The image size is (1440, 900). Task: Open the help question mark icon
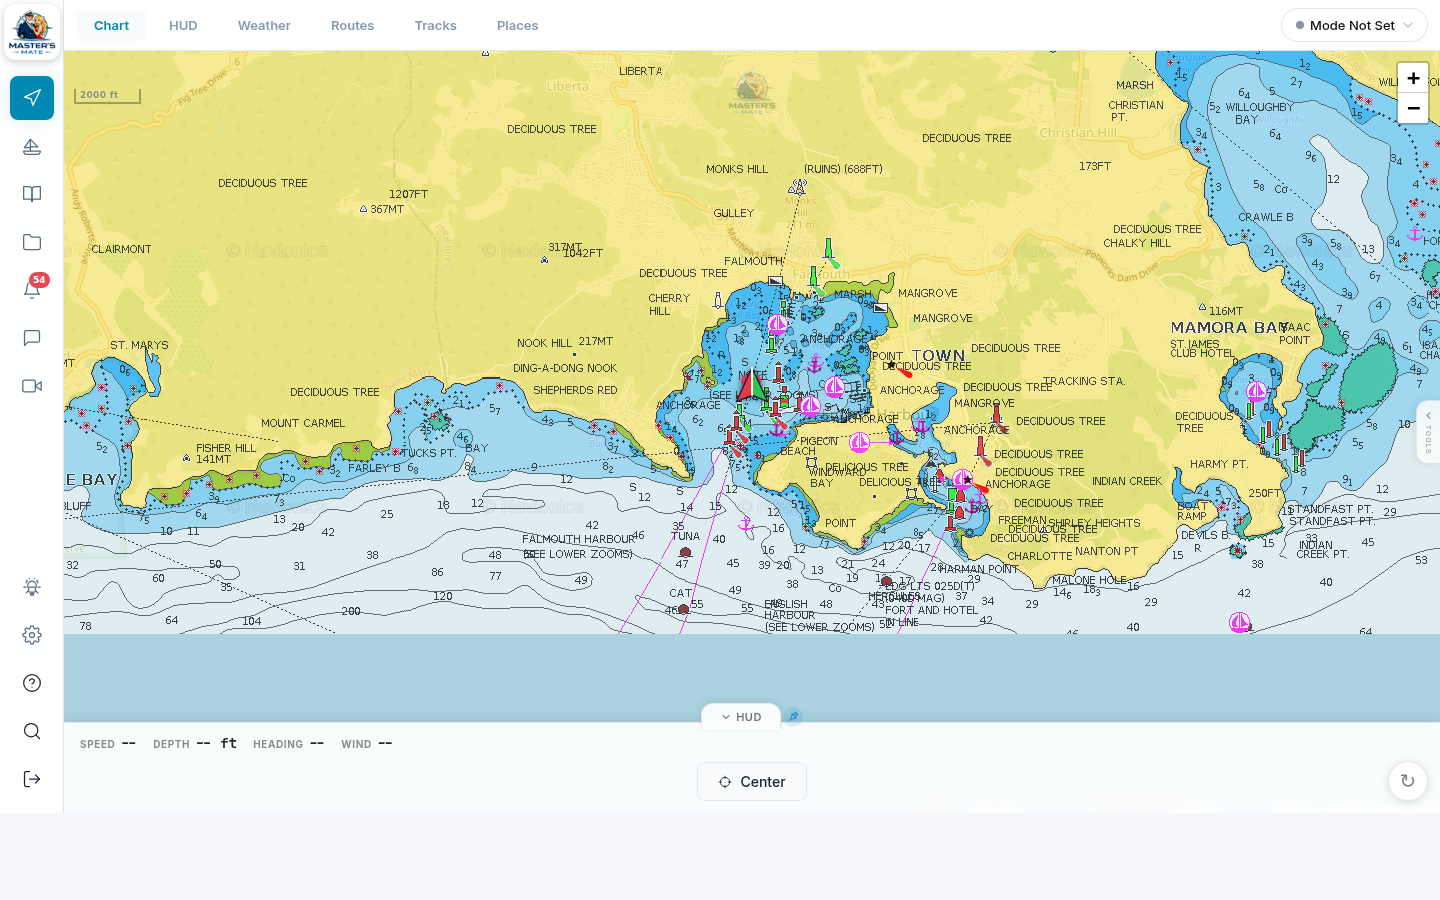[x=32, y=683]
